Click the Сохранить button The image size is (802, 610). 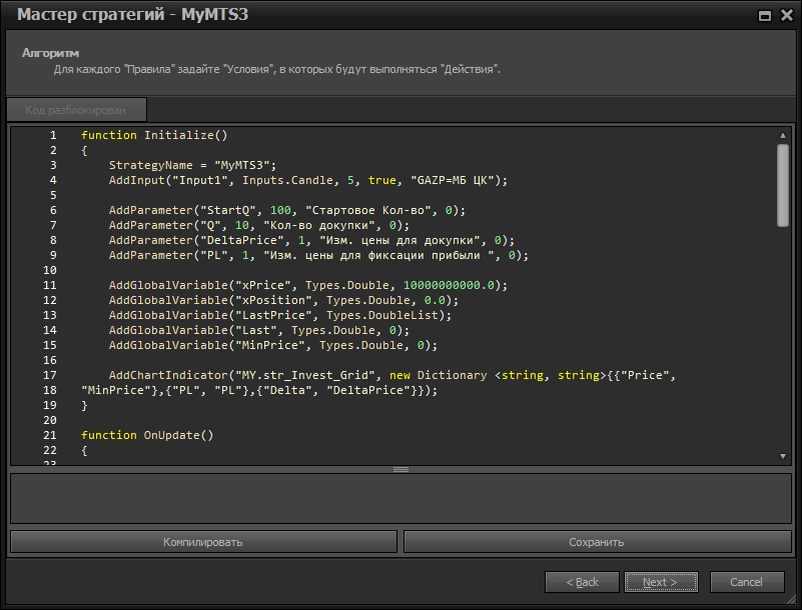(597, 542)
